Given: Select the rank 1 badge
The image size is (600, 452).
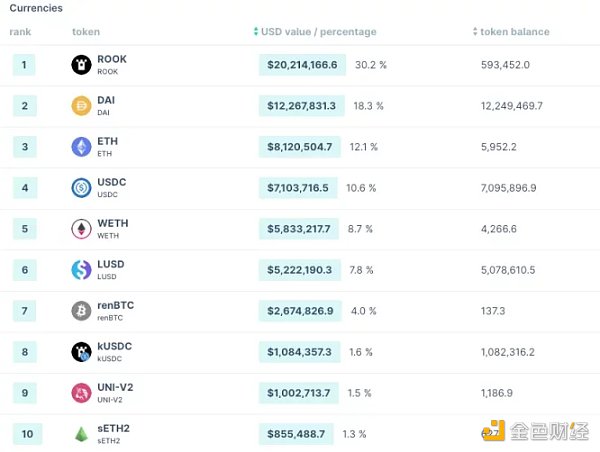Looking at the screenshot, I should [x=25, y=65].
